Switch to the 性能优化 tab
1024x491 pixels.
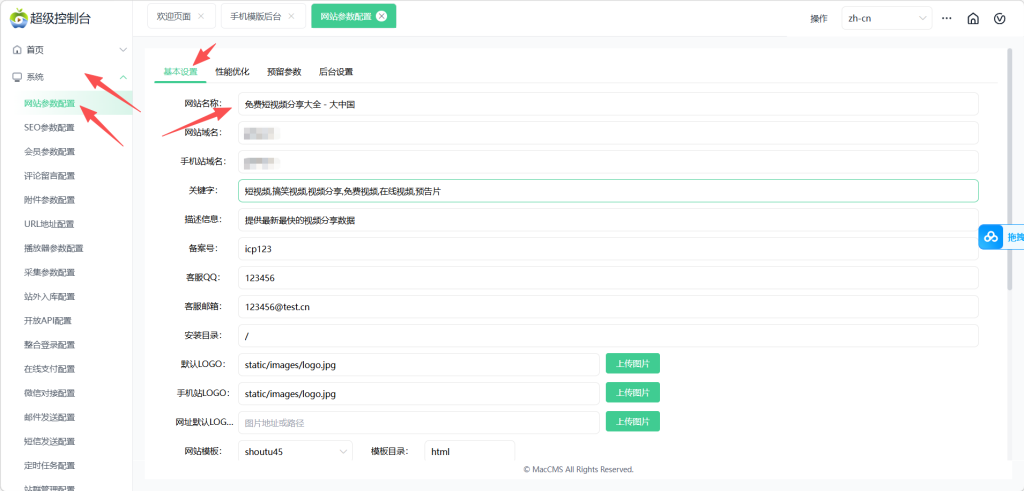(x=232, y=72)
